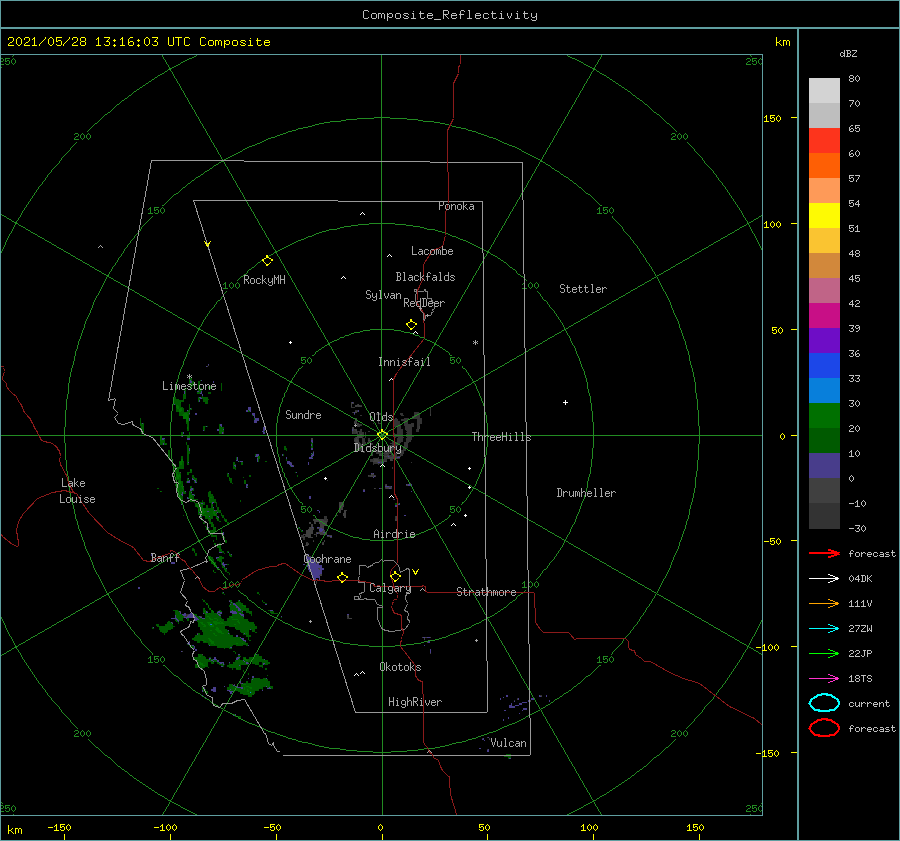Screen dimensions: 900x841
Task: Click the dark green 10–20 dBZ swatch
Action: point(824,440)
